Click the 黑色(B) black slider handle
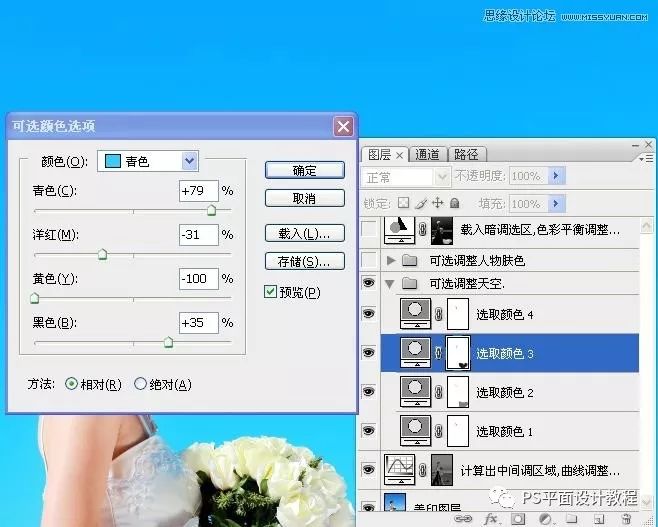 point(168,342)
